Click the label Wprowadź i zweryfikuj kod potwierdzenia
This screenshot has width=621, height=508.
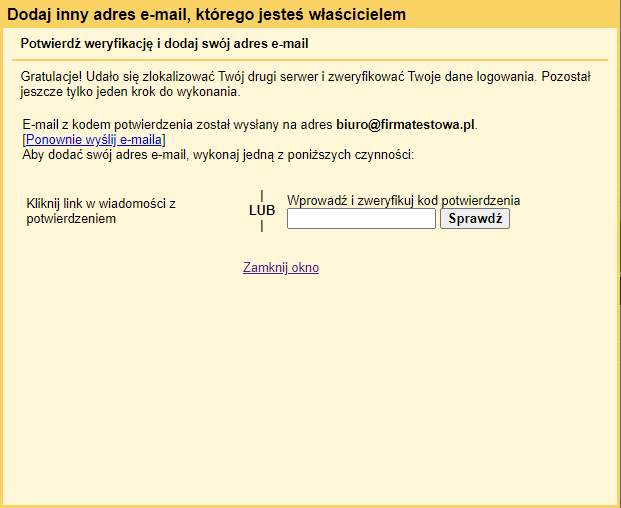[x=404, y=200]
